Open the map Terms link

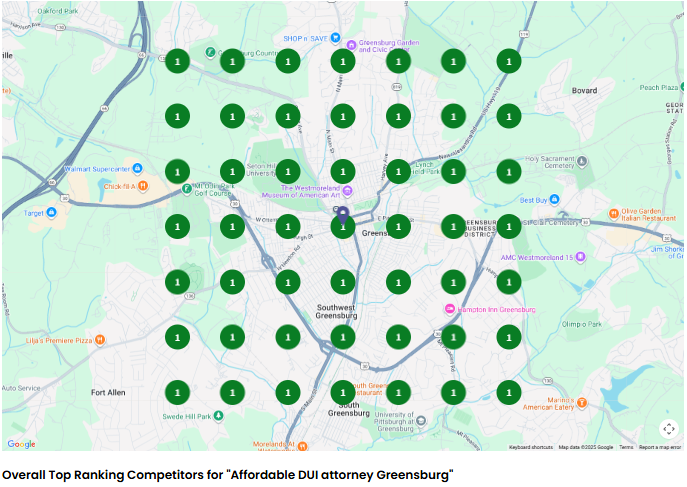(x=626, y=447)
